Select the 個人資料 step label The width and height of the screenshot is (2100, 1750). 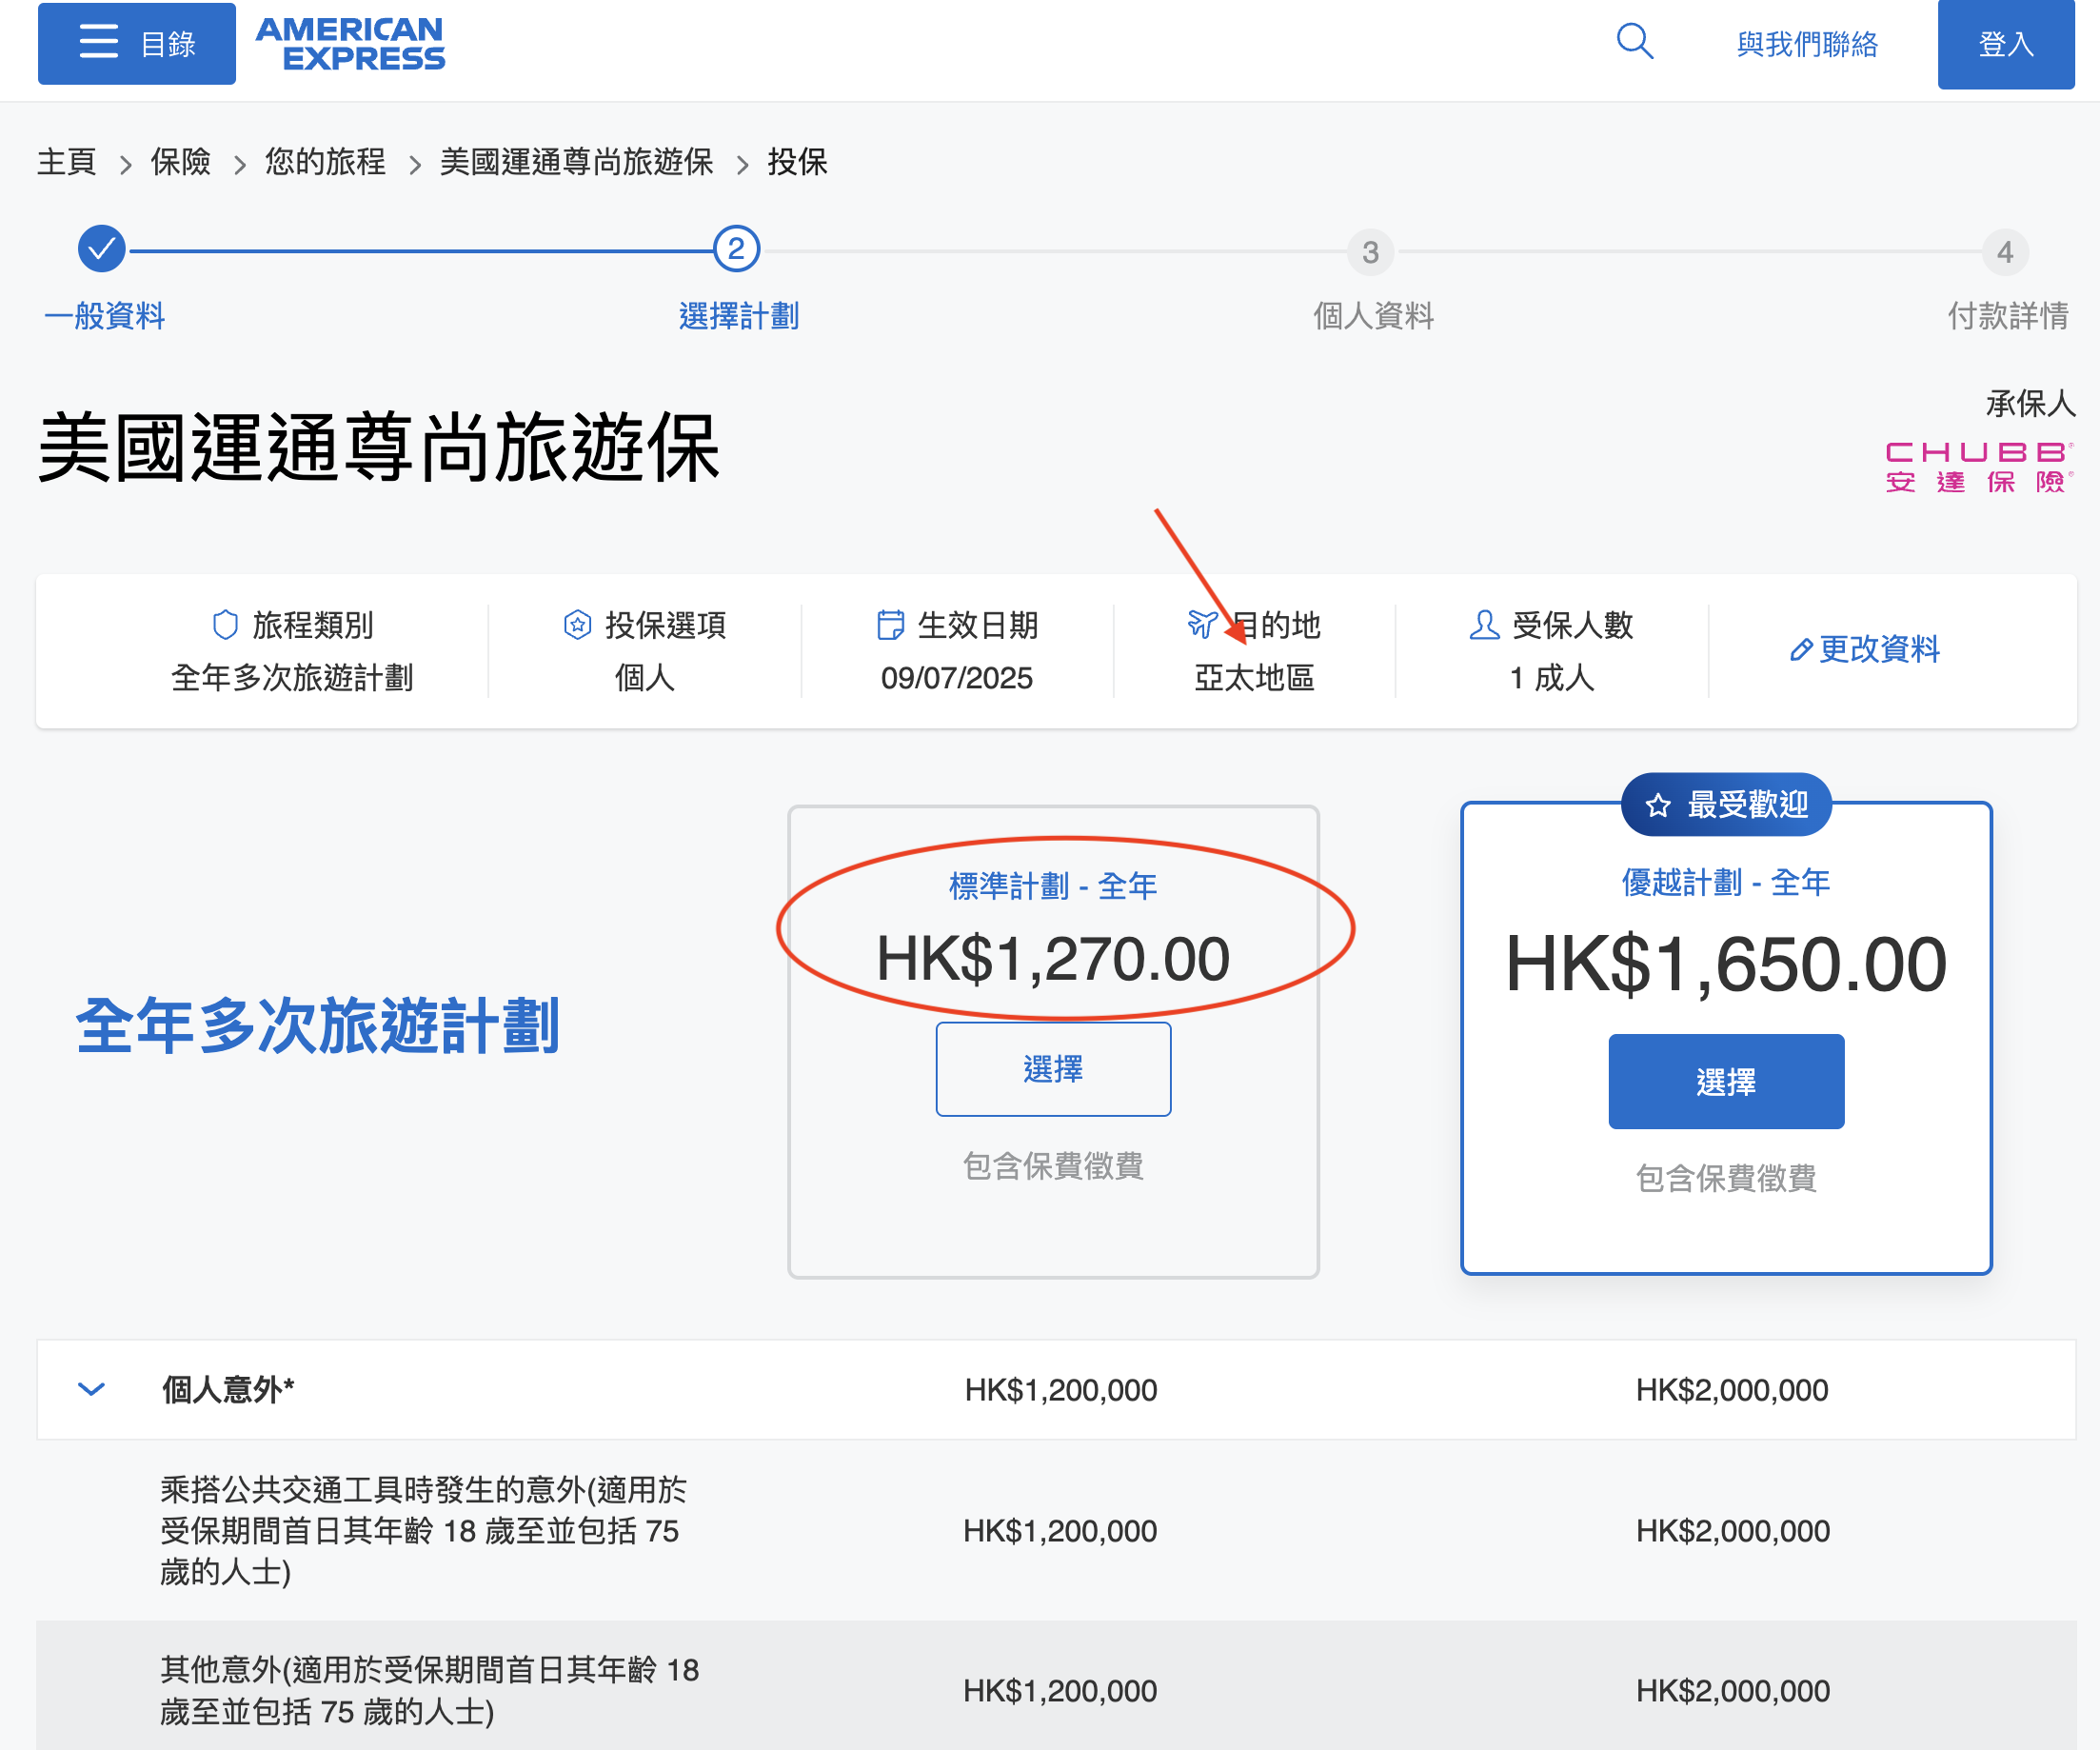[x=1373, y=316]
